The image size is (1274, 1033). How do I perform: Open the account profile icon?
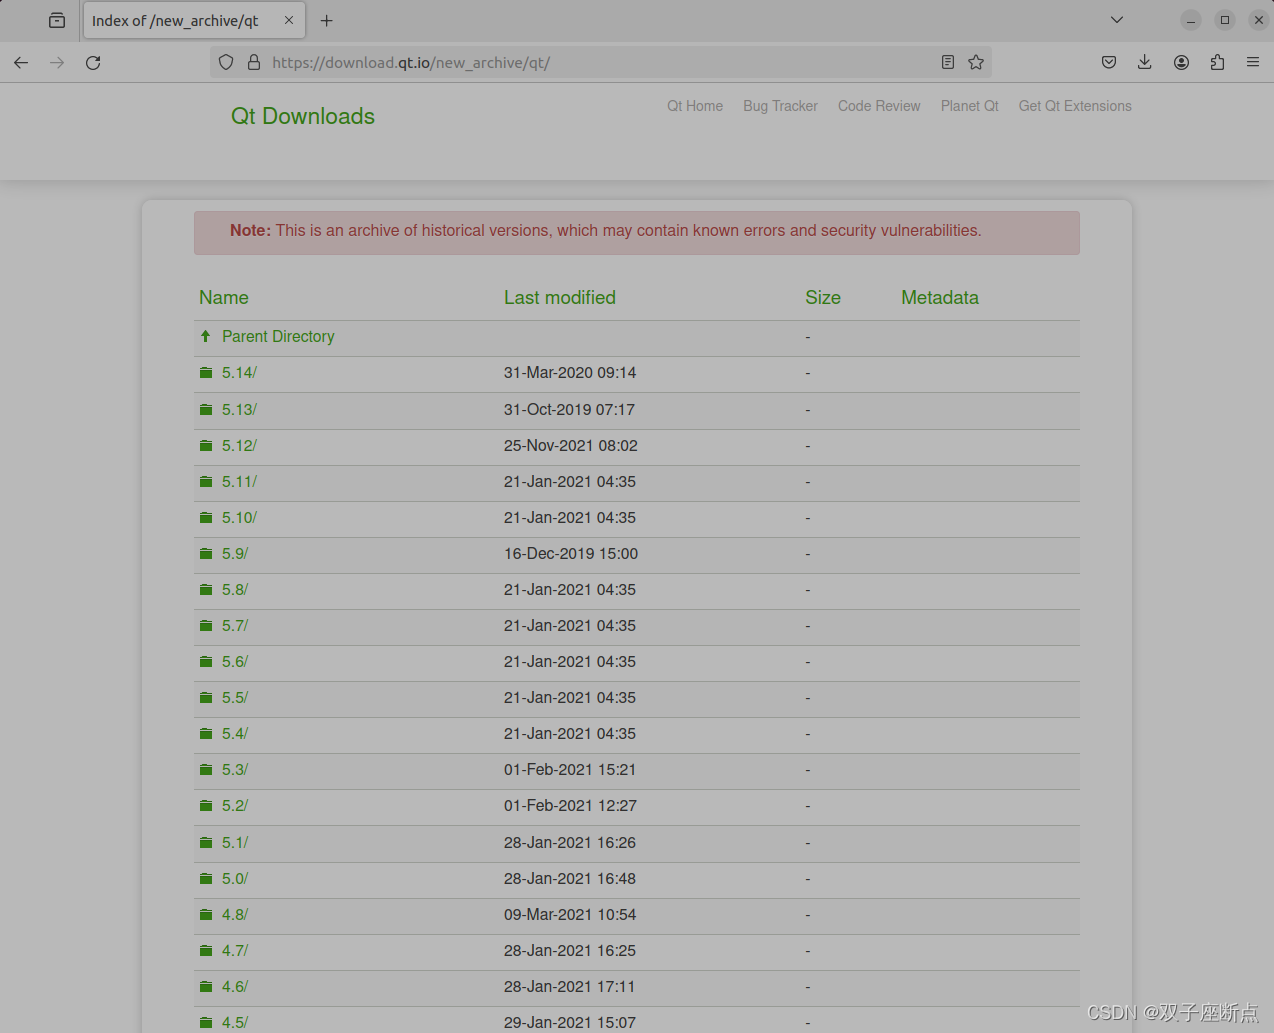(1181, 62)
